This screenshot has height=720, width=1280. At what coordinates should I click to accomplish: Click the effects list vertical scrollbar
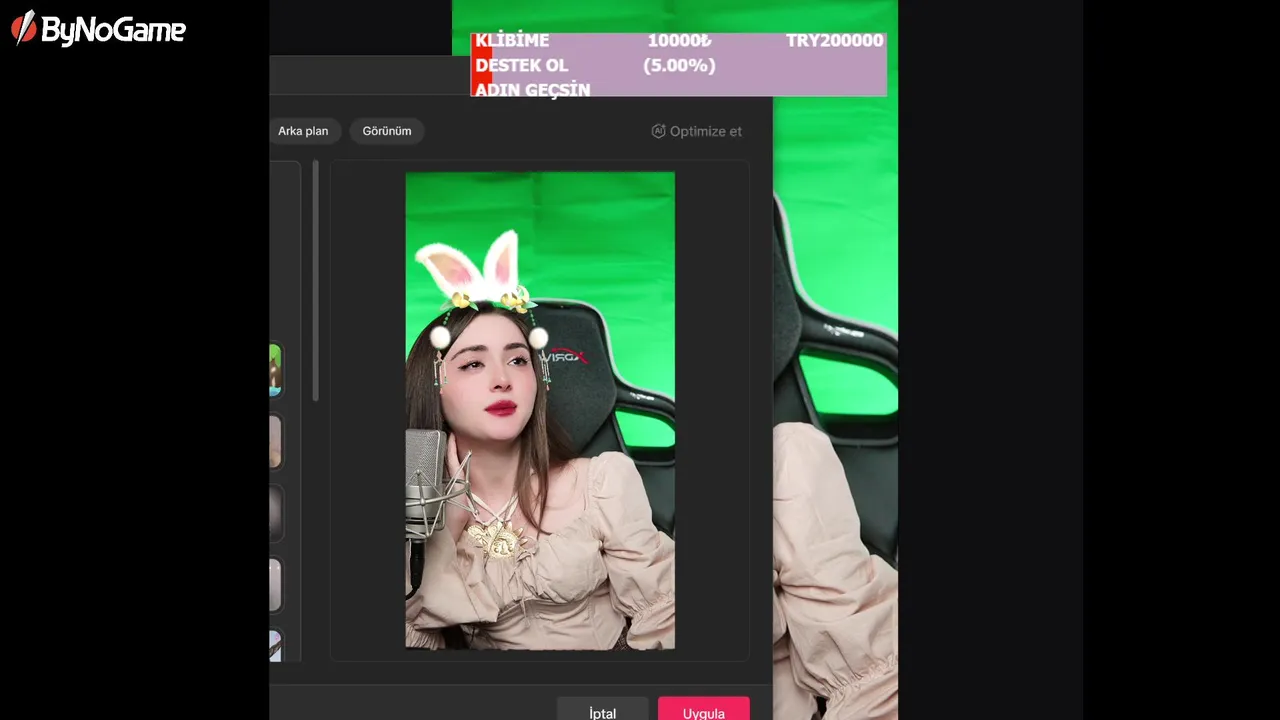pyautogui.click(x=316, y=280)
